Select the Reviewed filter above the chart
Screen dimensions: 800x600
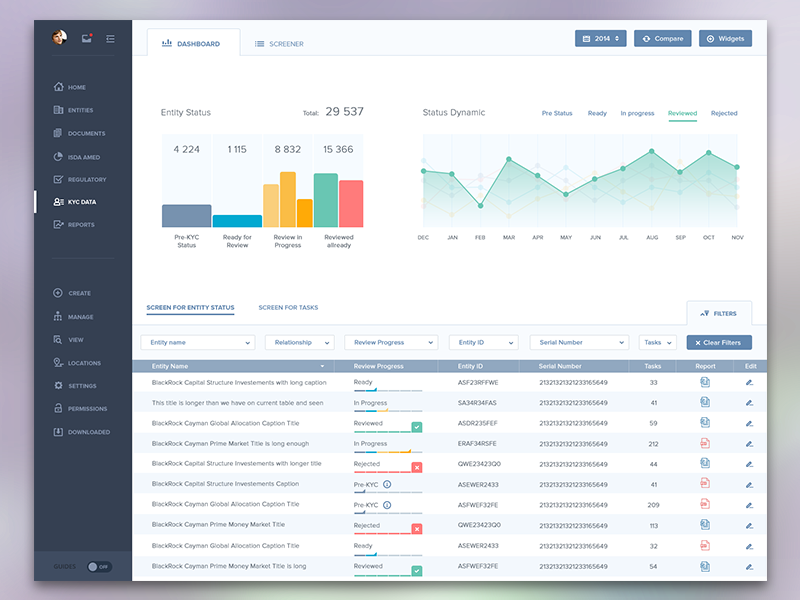click(x=682, y=113)
